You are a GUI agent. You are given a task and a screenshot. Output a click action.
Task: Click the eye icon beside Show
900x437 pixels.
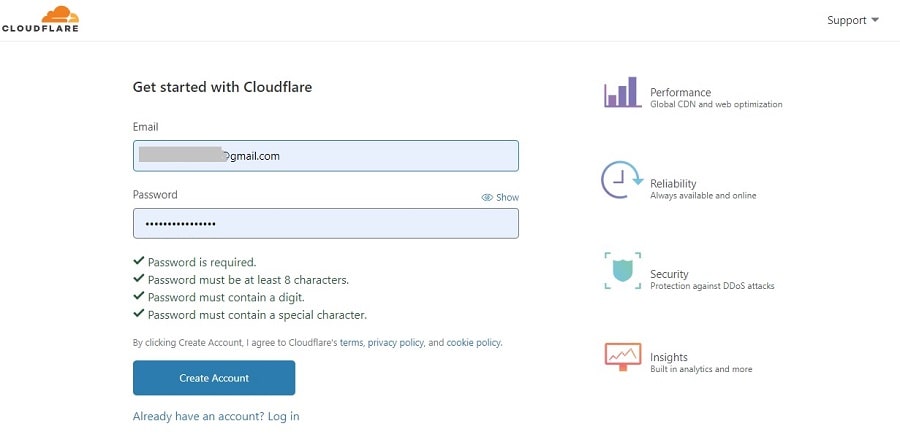[487, 198]
